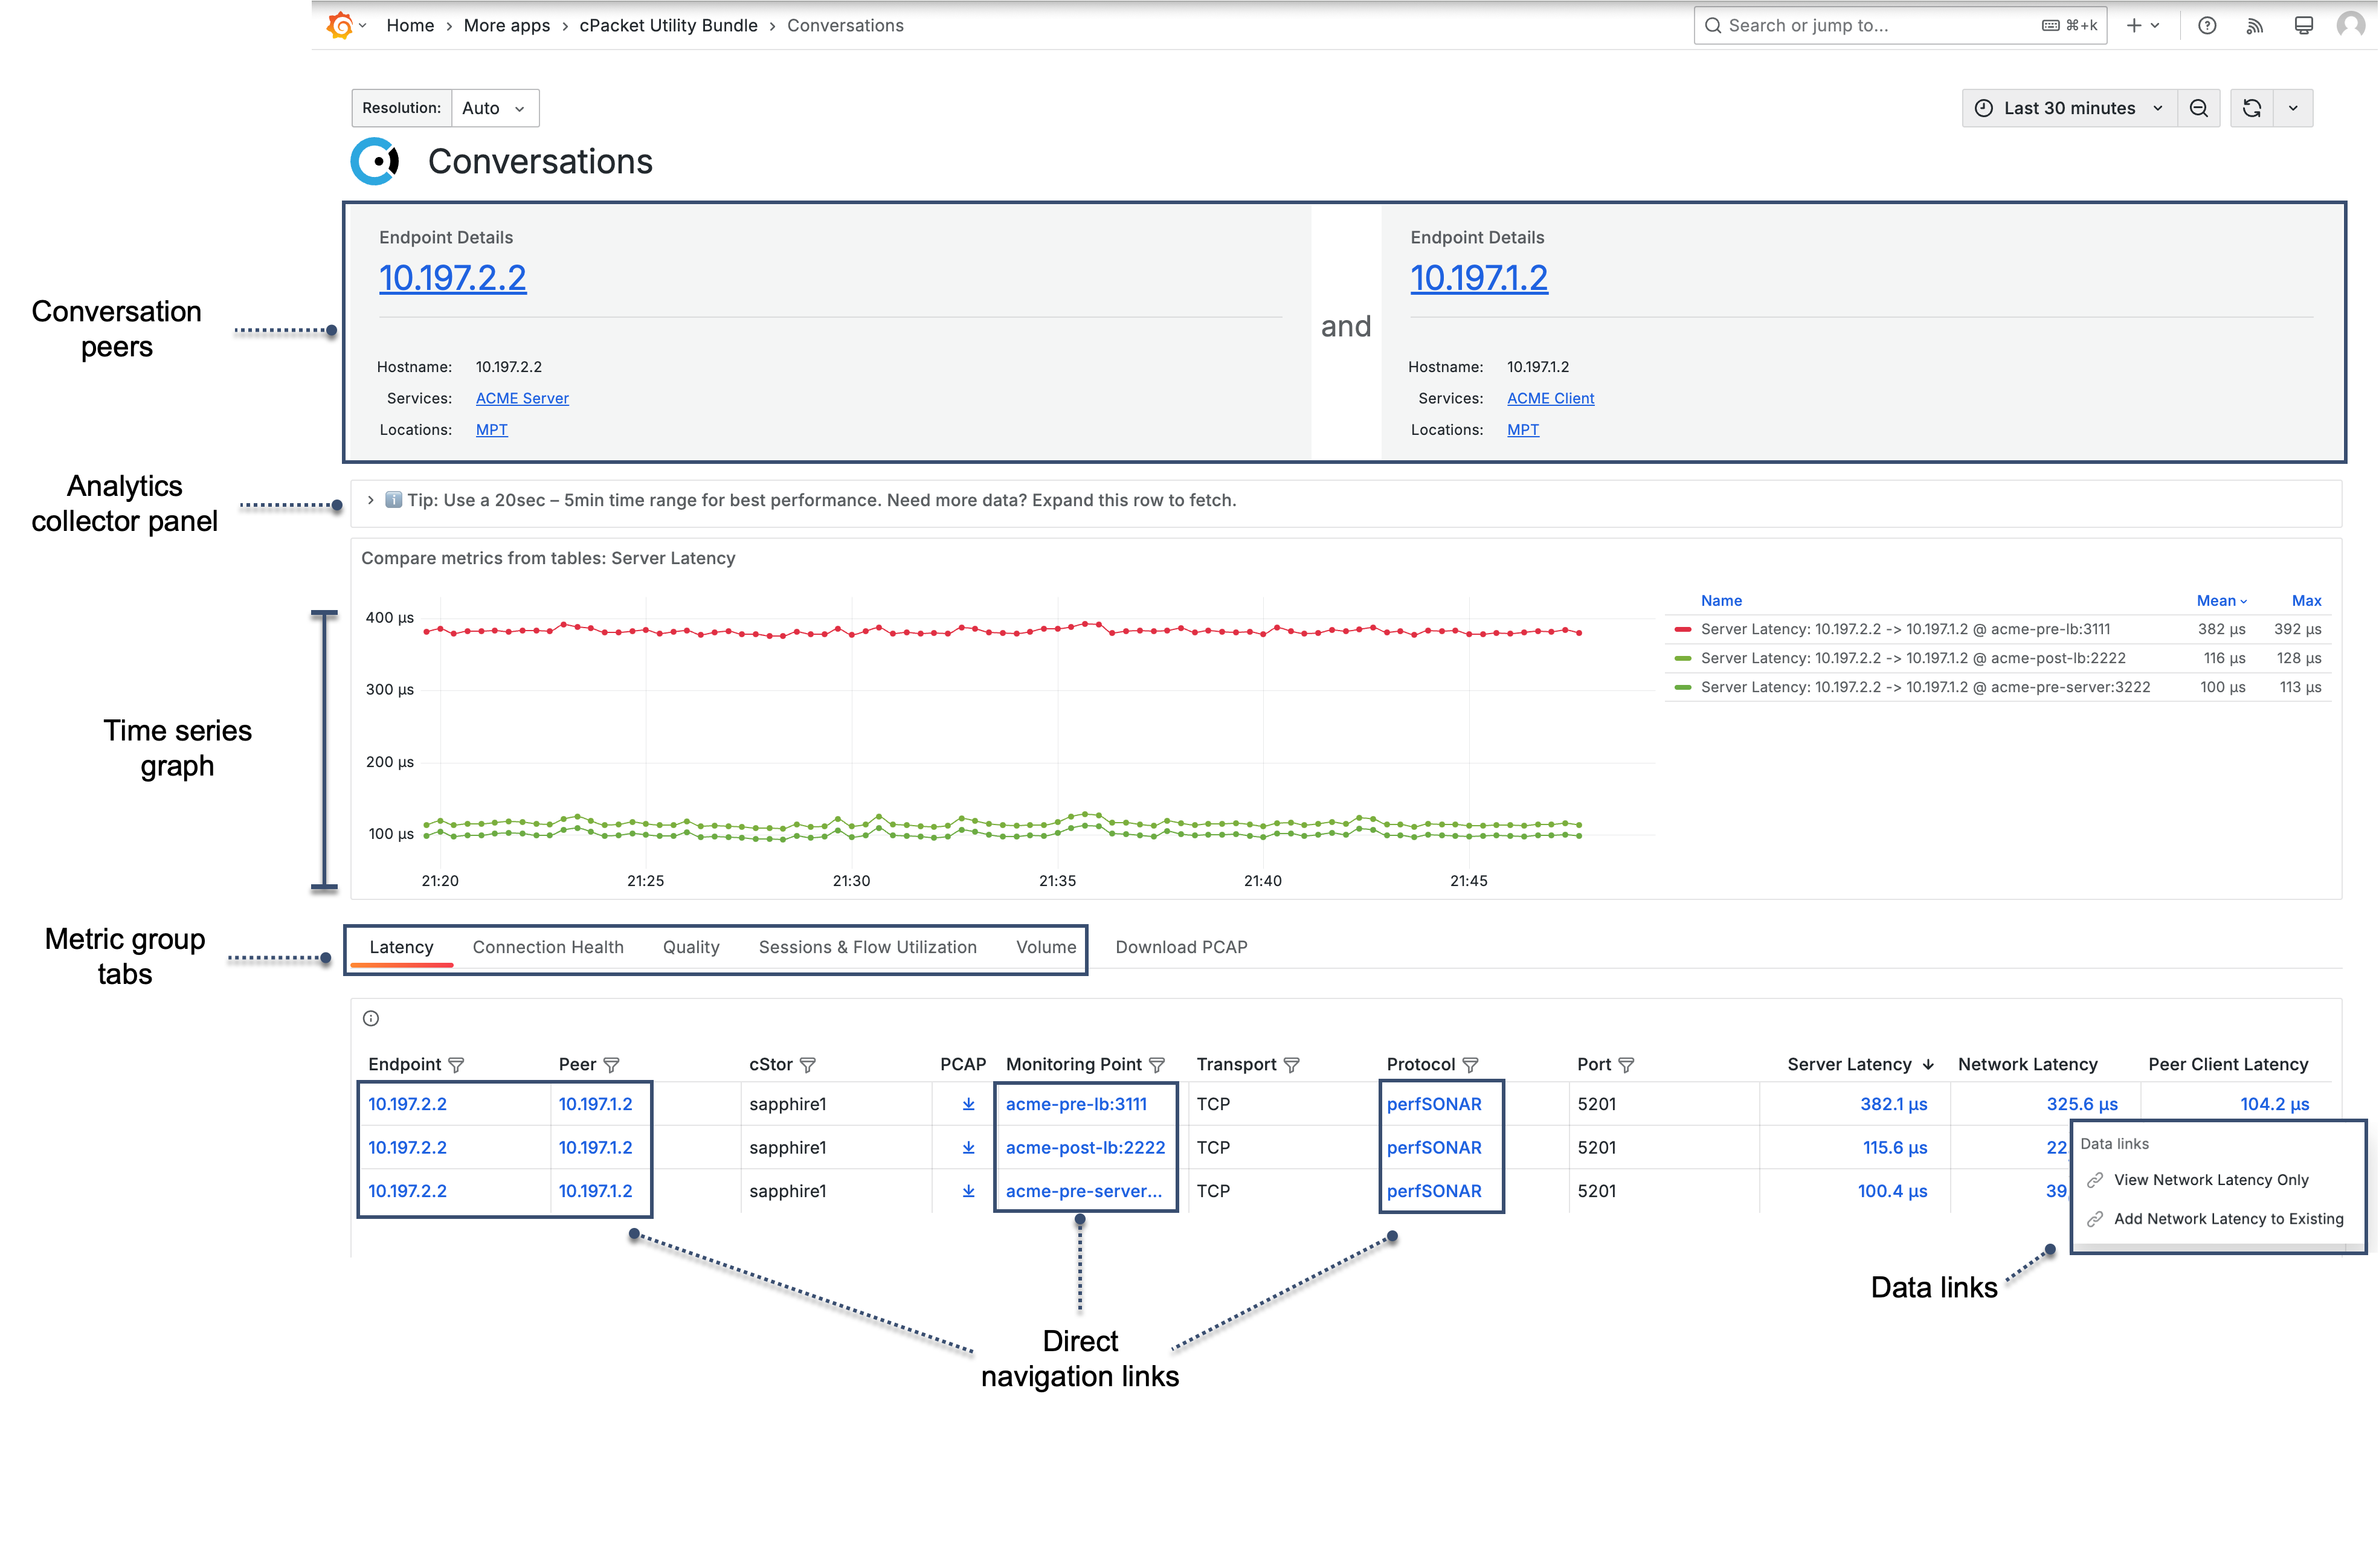Open the news feed RSS icon
The width and height of the screenshot is (2379, 1568).
[2255, 26]
